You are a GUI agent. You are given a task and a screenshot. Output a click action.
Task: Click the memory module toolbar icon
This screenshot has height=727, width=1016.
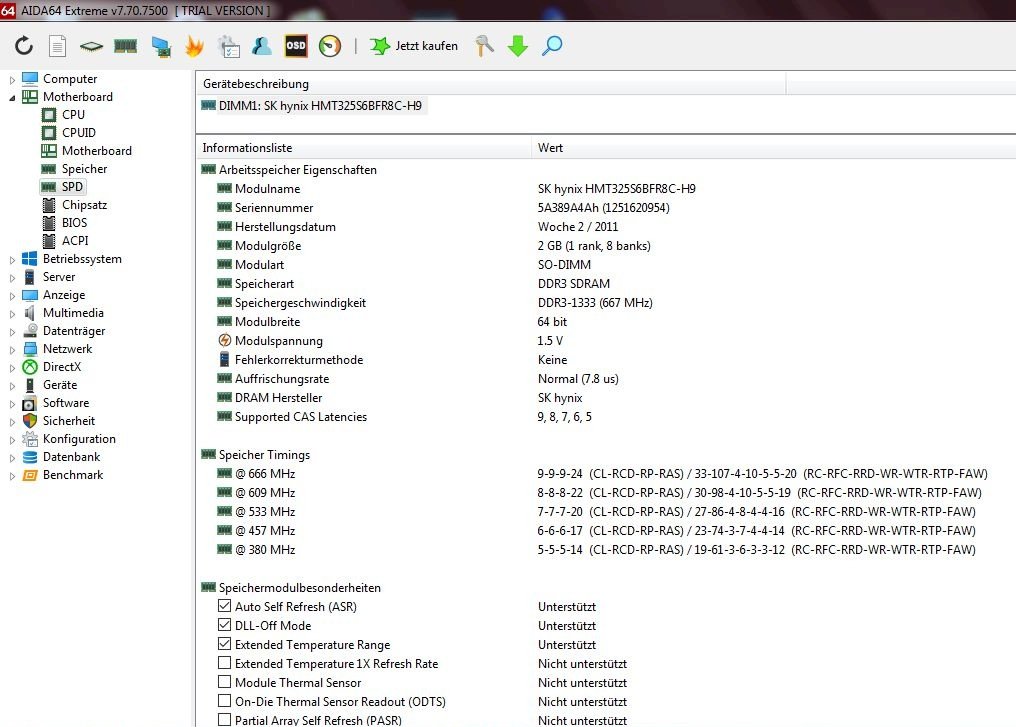click(x=125, y=46)
